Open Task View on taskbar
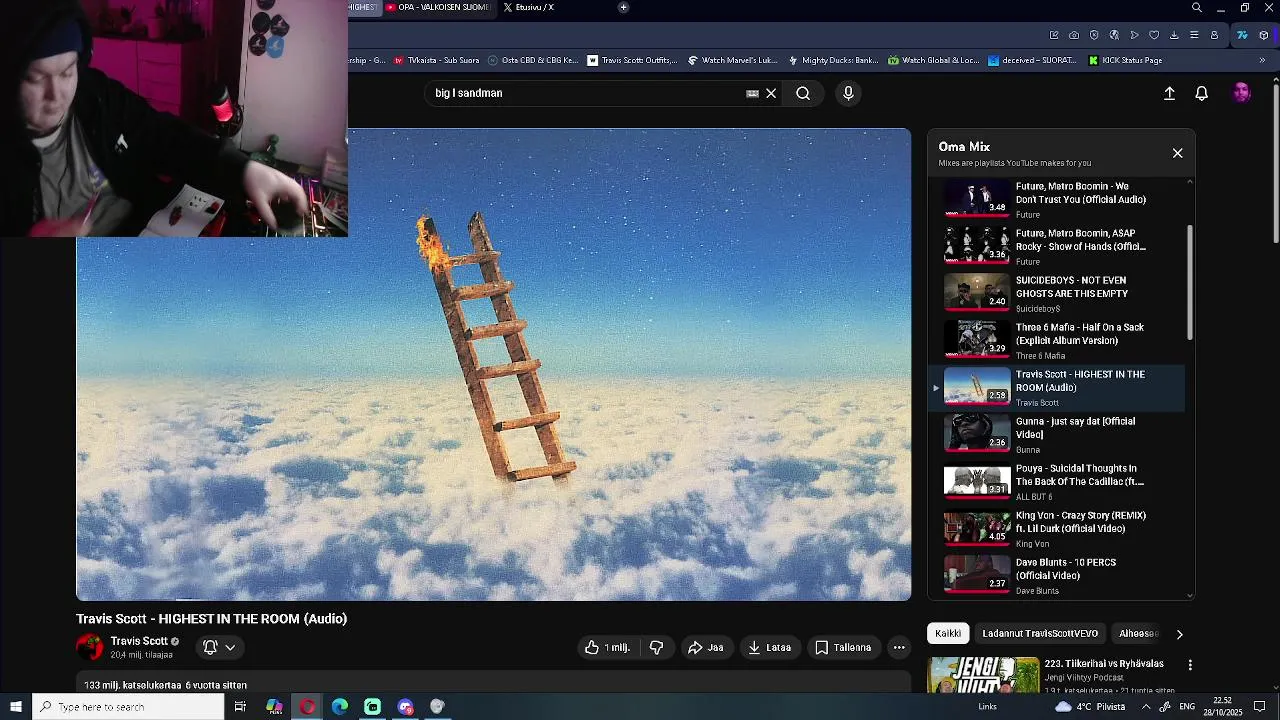1280x720 pixels. [x=240, y=707]
